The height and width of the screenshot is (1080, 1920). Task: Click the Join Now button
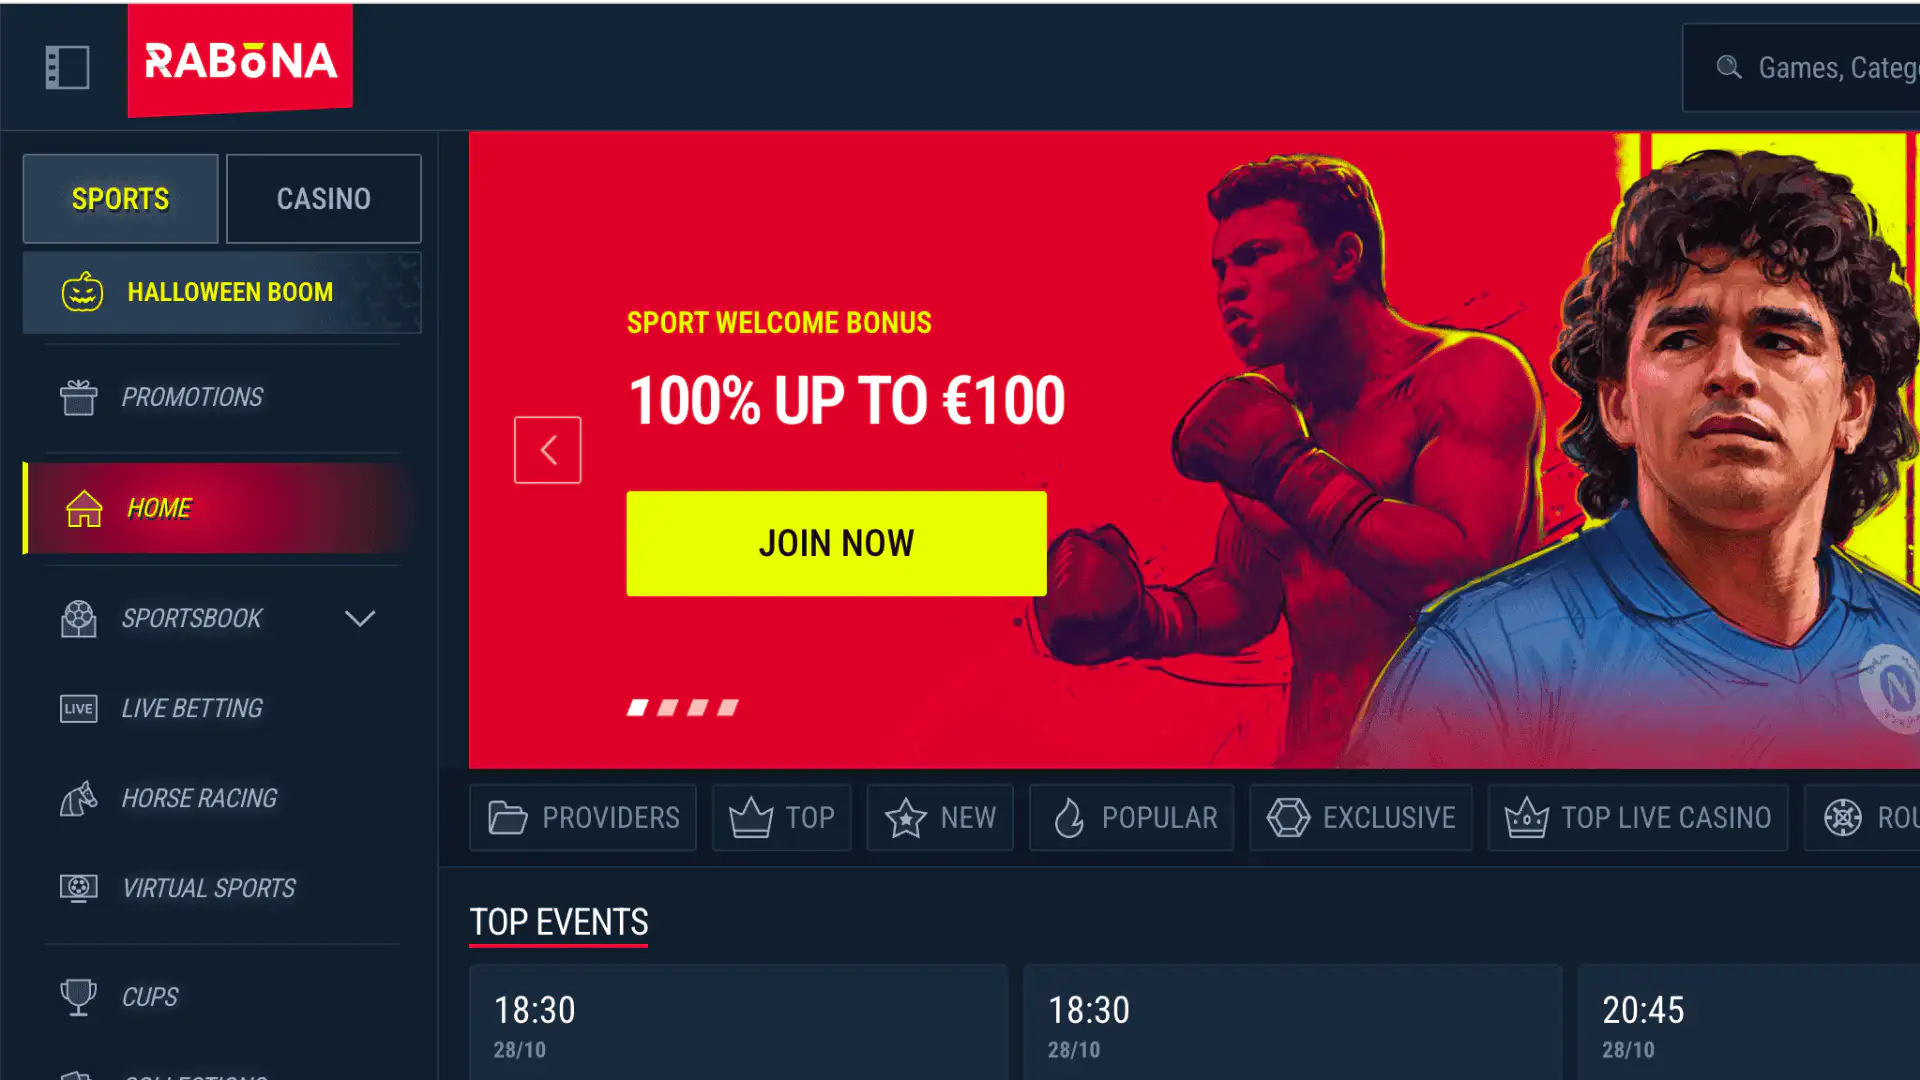[x=836, y=543]
